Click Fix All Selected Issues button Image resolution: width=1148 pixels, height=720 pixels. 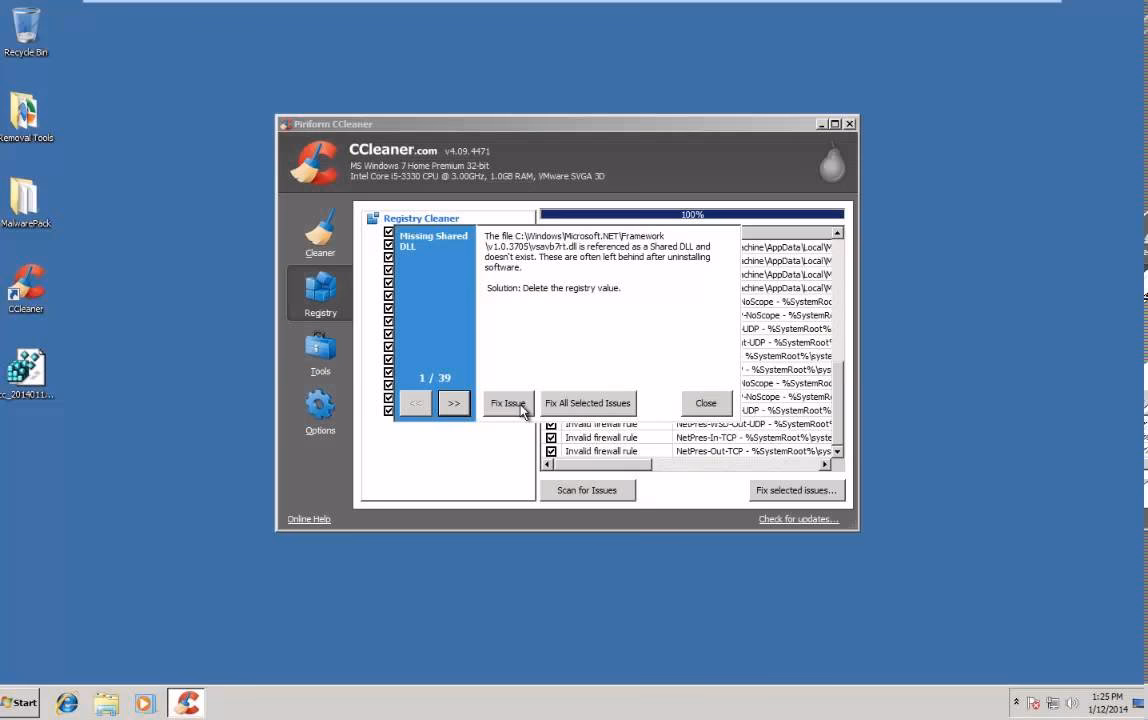click(x=588, y=403)
